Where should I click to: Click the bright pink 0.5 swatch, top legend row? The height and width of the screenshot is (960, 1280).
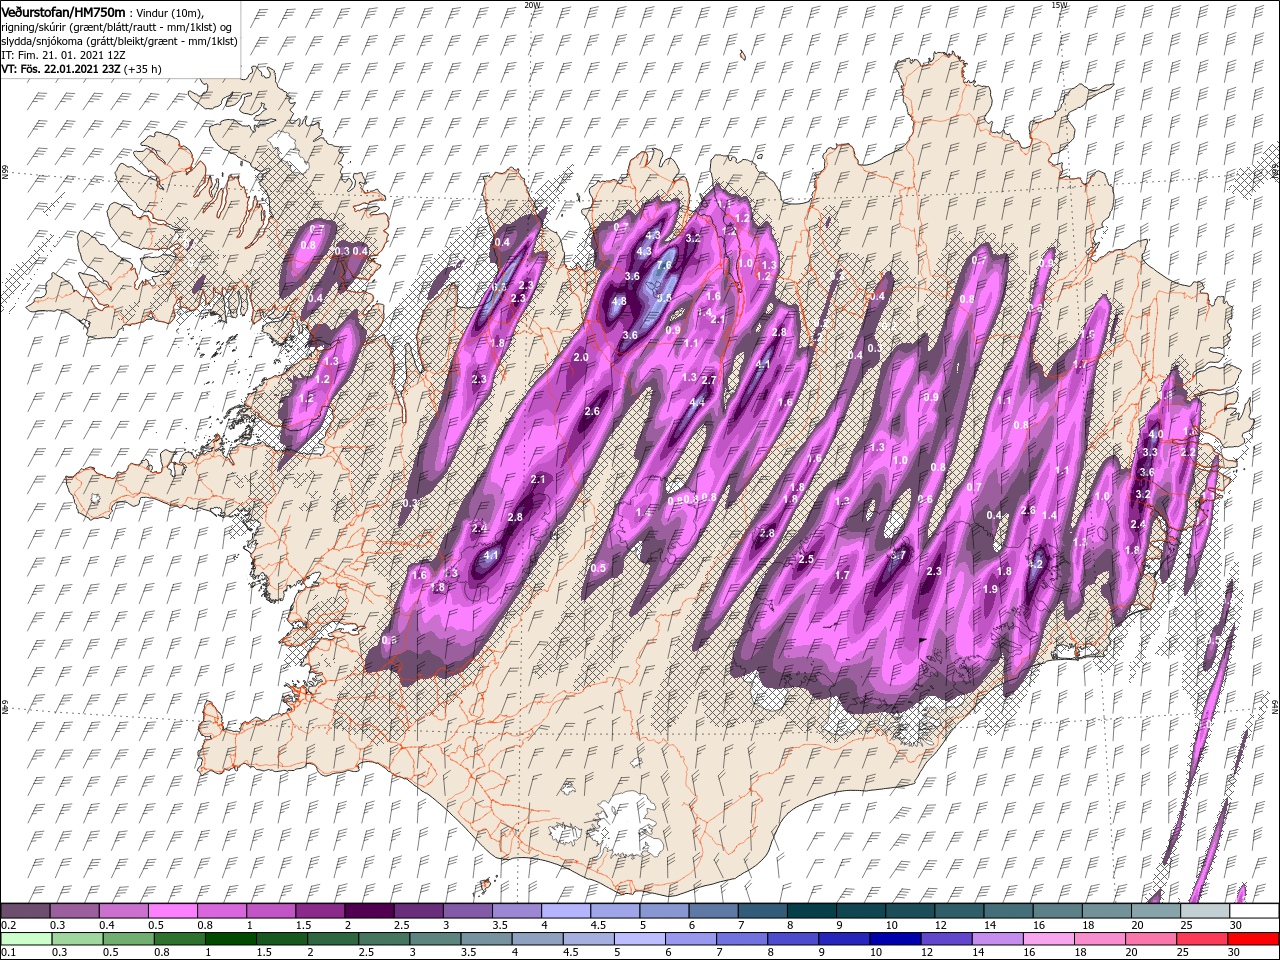click(172, 911)
